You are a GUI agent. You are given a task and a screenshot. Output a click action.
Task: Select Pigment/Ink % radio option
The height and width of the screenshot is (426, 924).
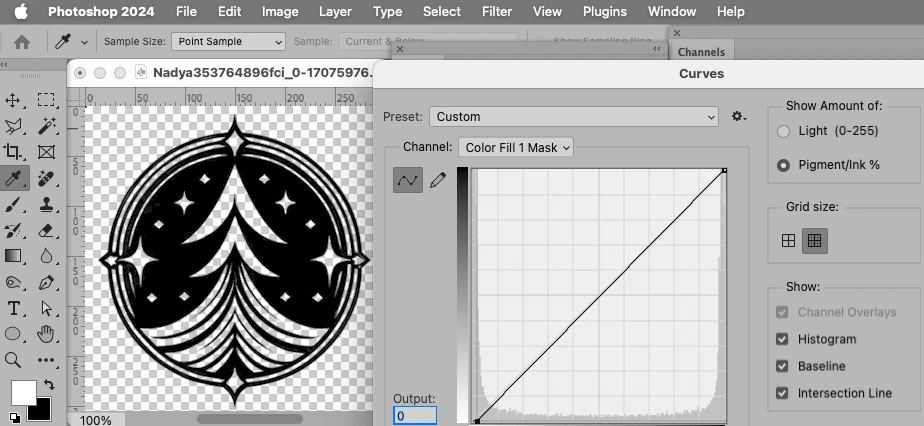pos(783,166)
